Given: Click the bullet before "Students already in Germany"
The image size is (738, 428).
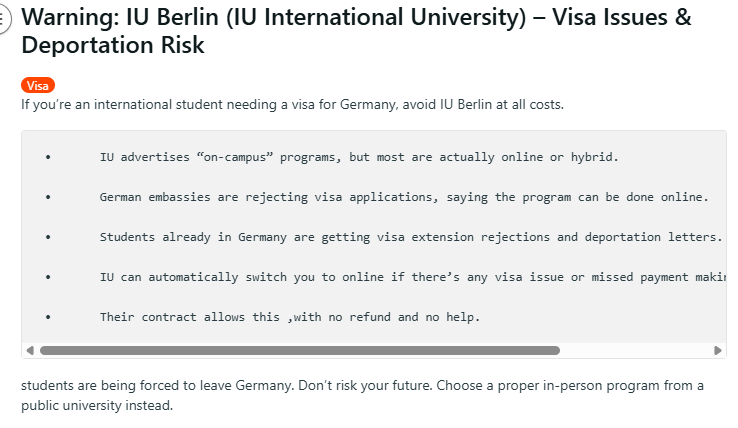Looking at the screenshot, I should point(47,237).
